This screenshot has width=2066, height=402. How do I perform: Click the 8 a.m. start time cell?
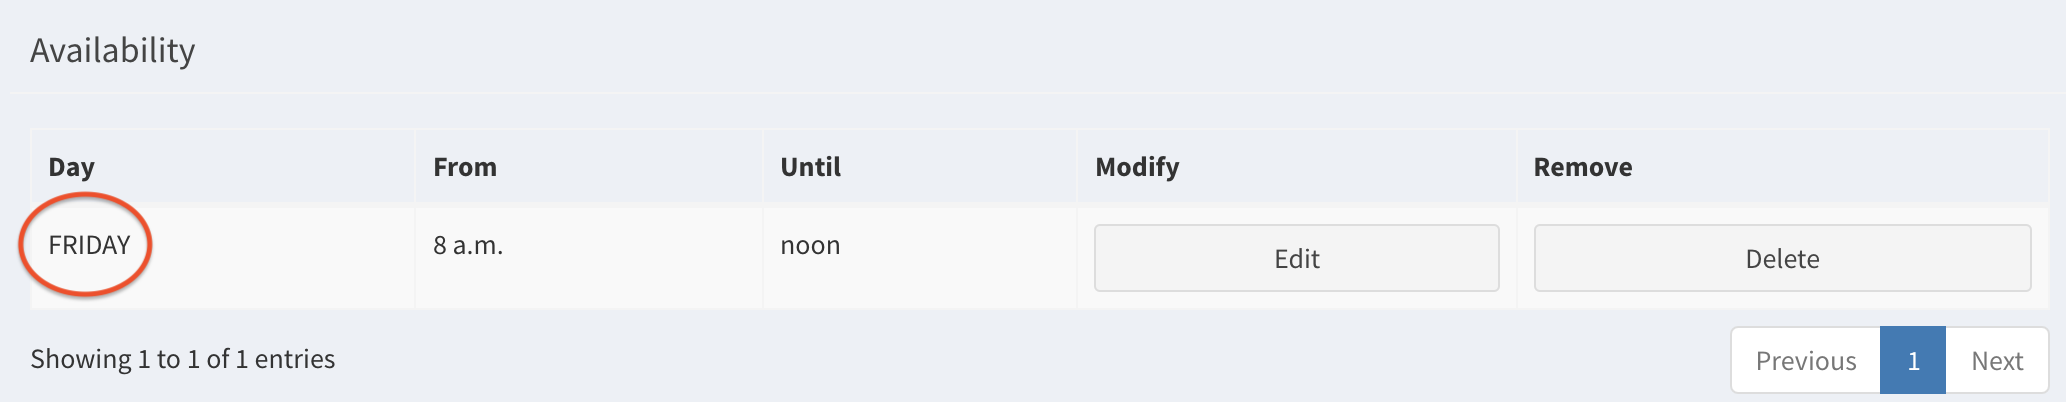click(468, 245)
